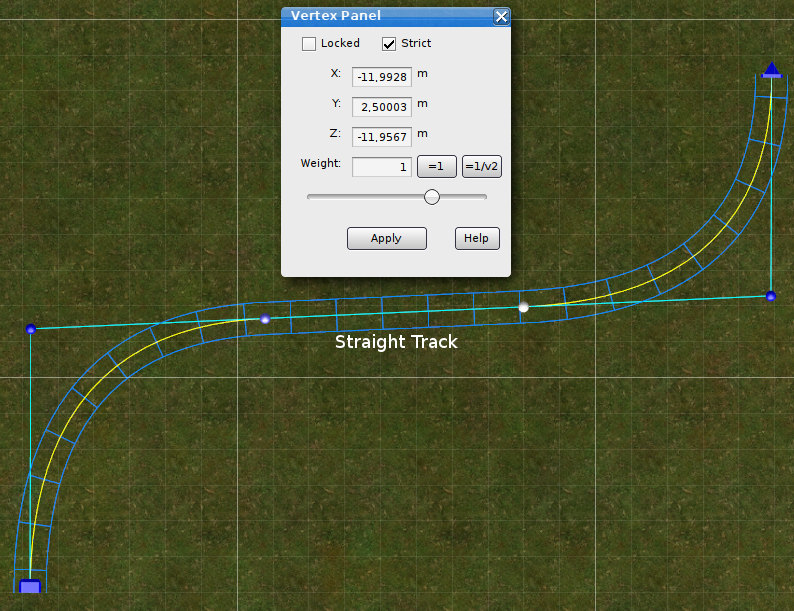The height and width of the screenshot is (611, 794).
Task: Select the blue control vertex at far right
Action: (x=770, y=296)
